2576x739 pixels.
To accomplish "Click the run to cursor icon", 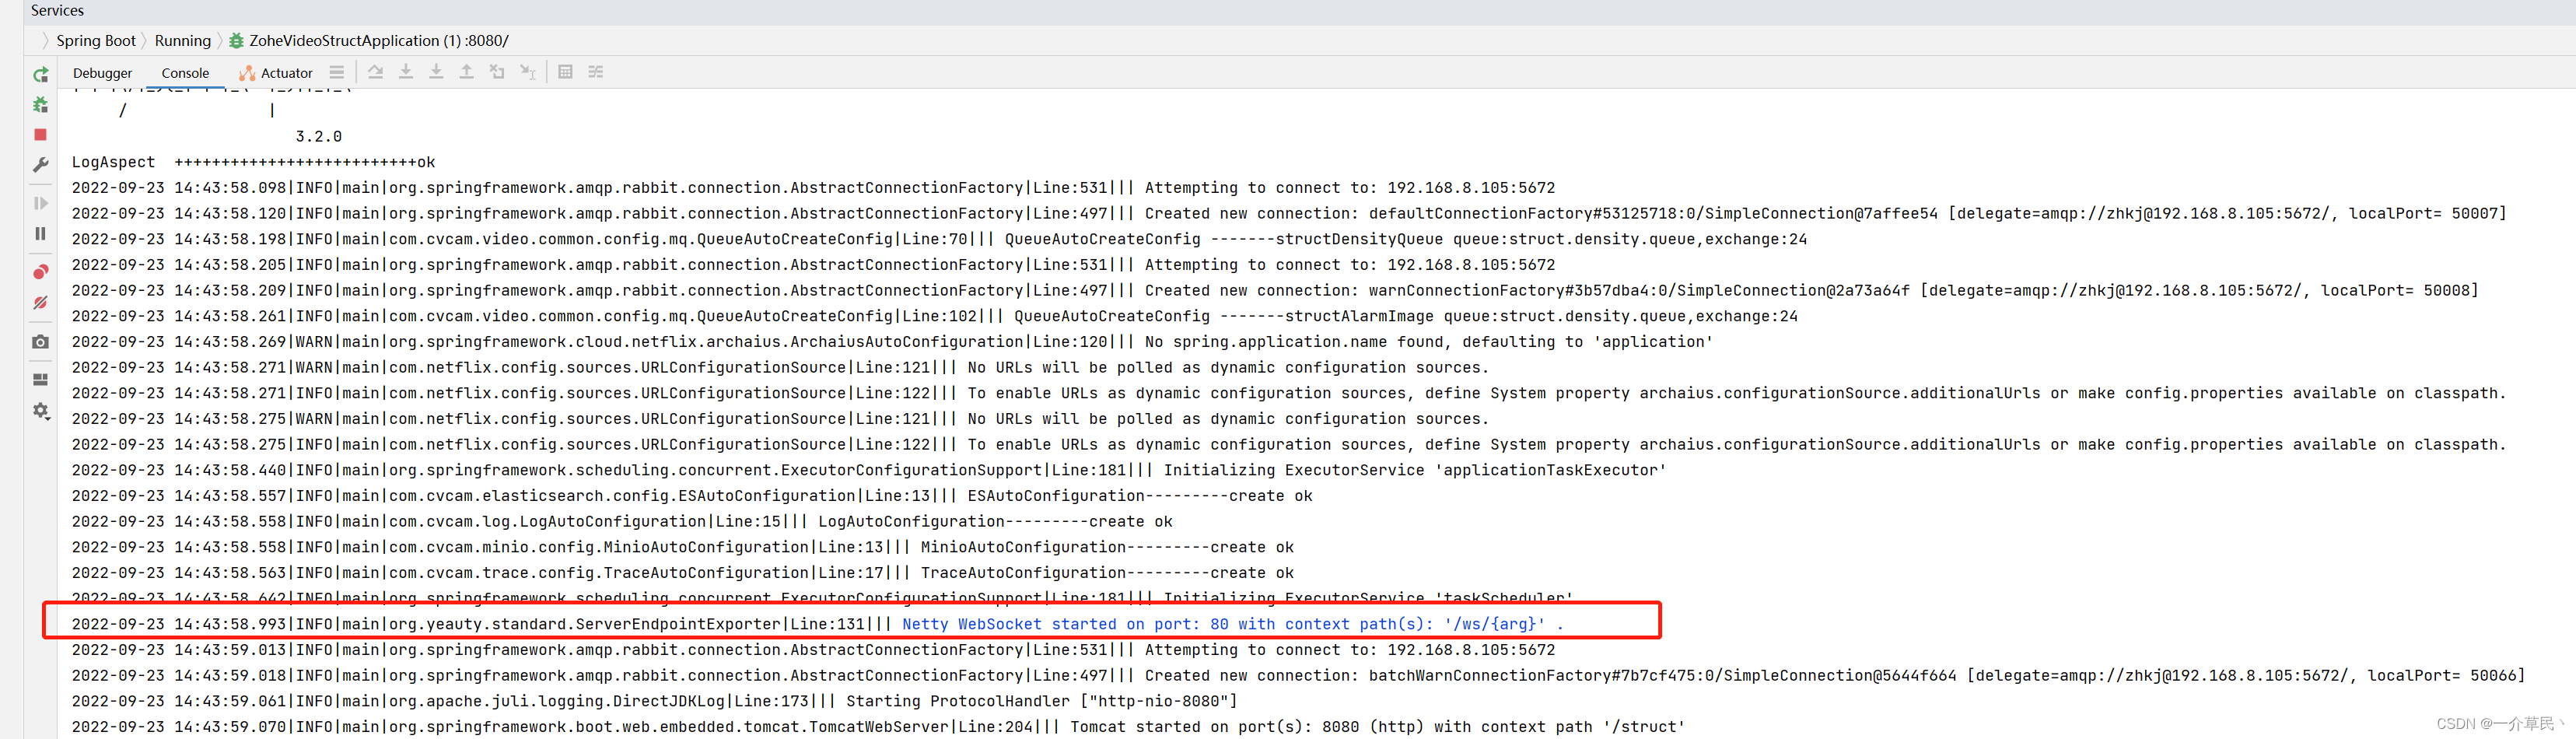I will 528,72.
